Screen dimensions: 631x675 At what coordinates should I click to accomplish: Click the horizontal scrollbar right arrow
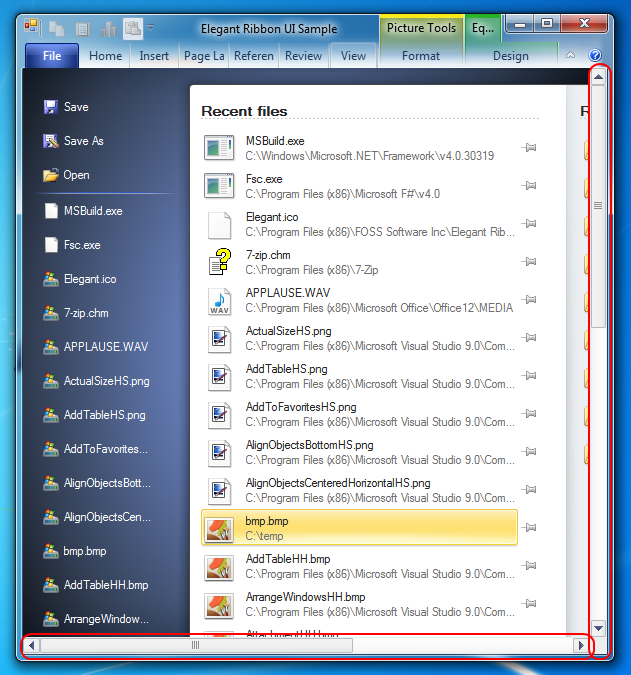(x=581, y=645)
